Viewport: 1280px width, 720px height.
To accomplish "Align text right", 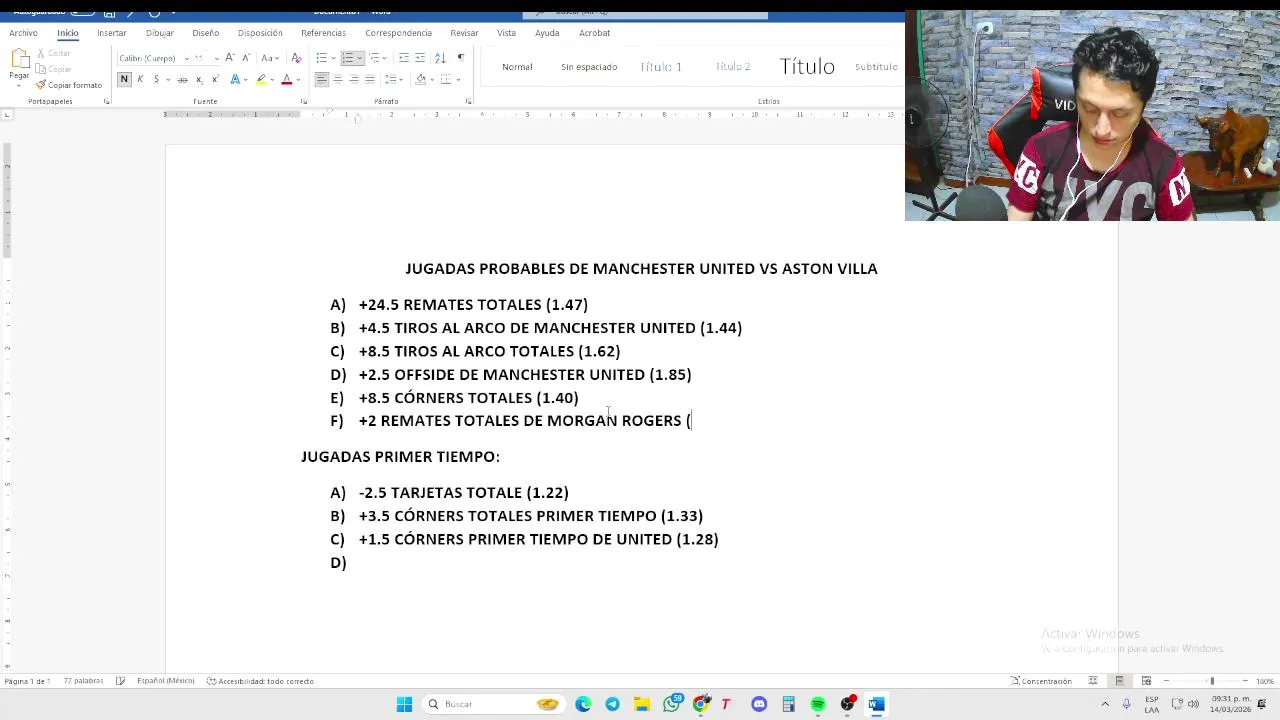I will [x=353, y=79].
